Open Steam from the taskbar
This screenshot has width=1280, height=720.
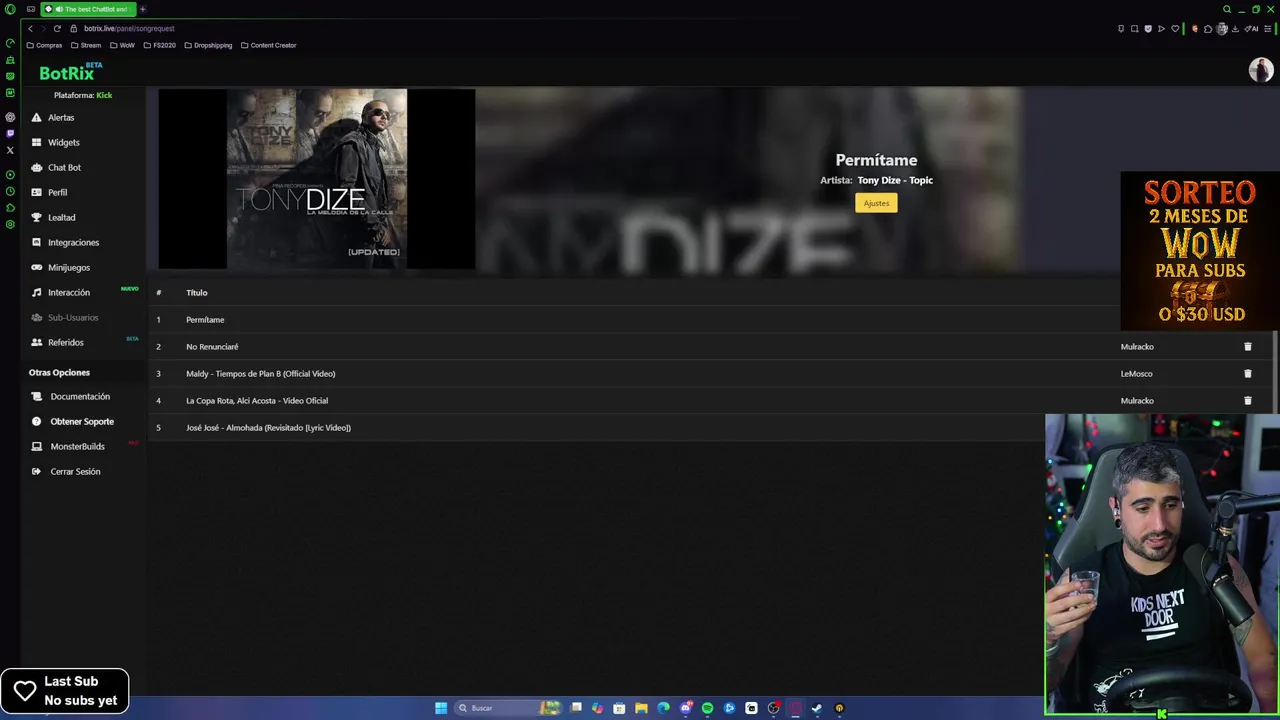817,708
